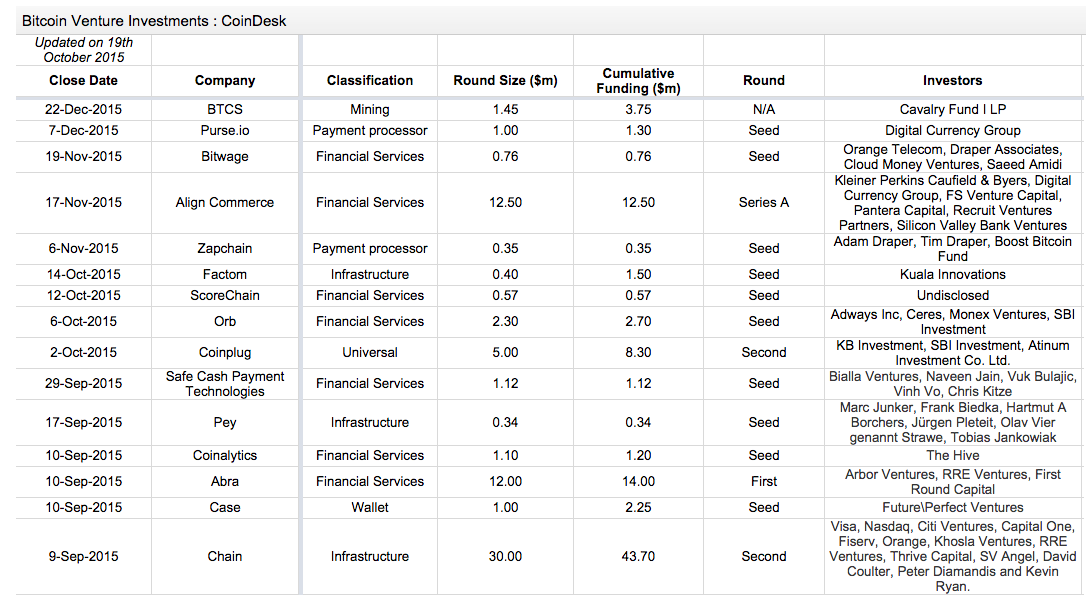Select the 'Bitwage' company cell
1086x595 pixels.
click(x=225, y=157)
